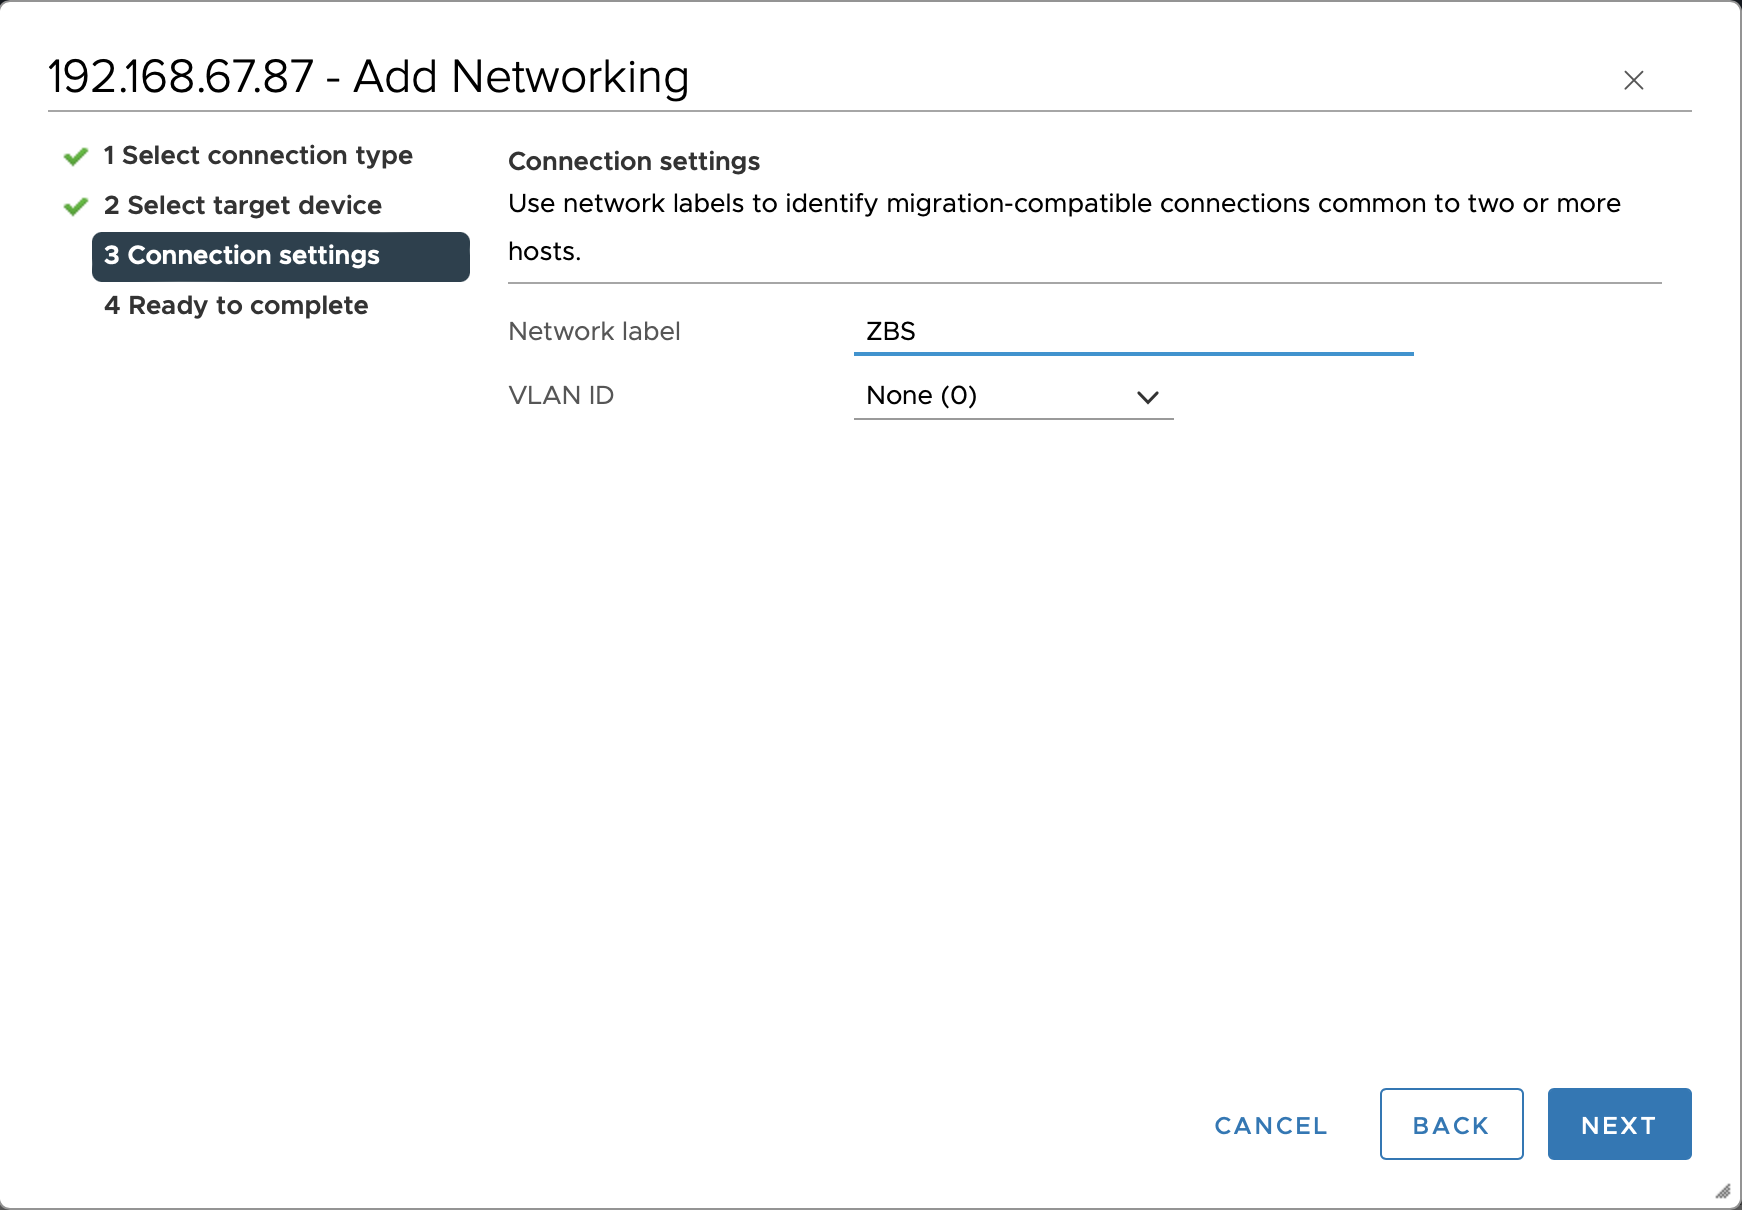Focus the Network label field containing ZBS
This screenshot has width=1742, height=1210.
pos(1132,332)
